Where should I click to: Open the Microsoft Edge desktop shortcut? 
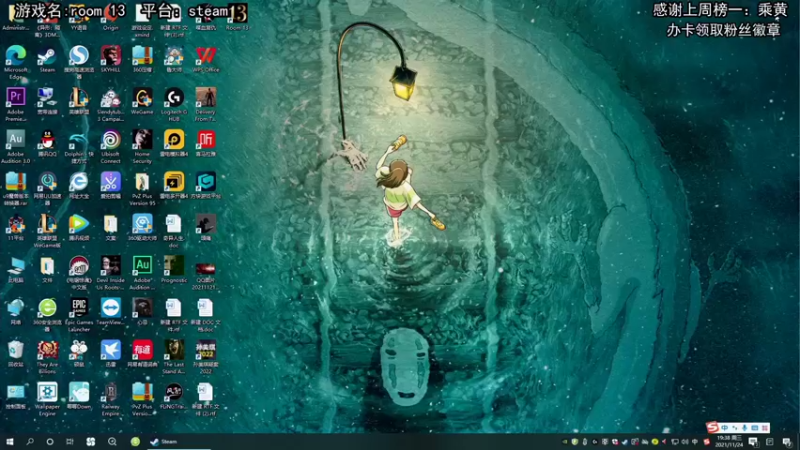tap(16, 57)
